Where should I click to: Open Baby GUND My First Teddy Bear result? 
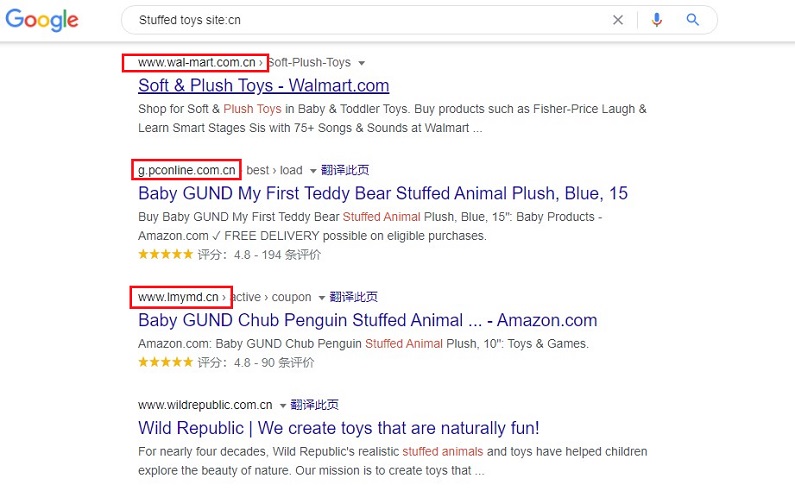[x=383, y=193]
